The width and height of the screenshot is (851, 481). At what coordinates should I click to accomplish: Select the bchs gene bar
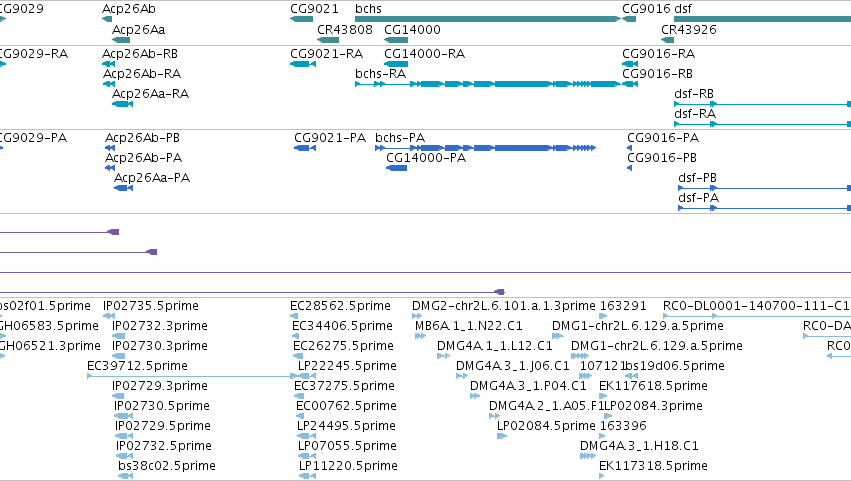click(x=487, y=19)
